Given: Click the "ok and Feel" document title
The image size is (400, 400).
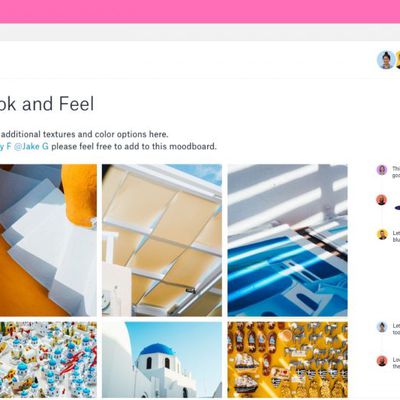Looking at the screenshot, I should (x=47, y=104).
